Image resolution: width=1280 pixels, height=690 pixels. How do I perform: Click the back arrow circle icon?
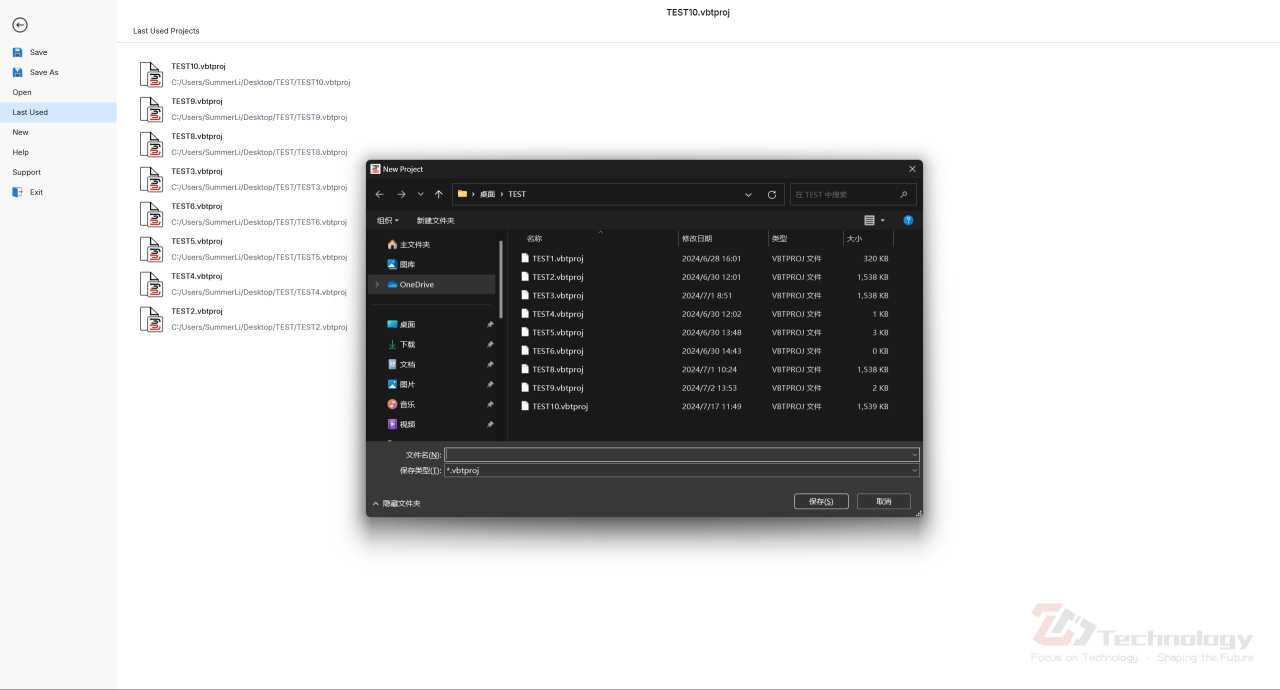[20, 25]
